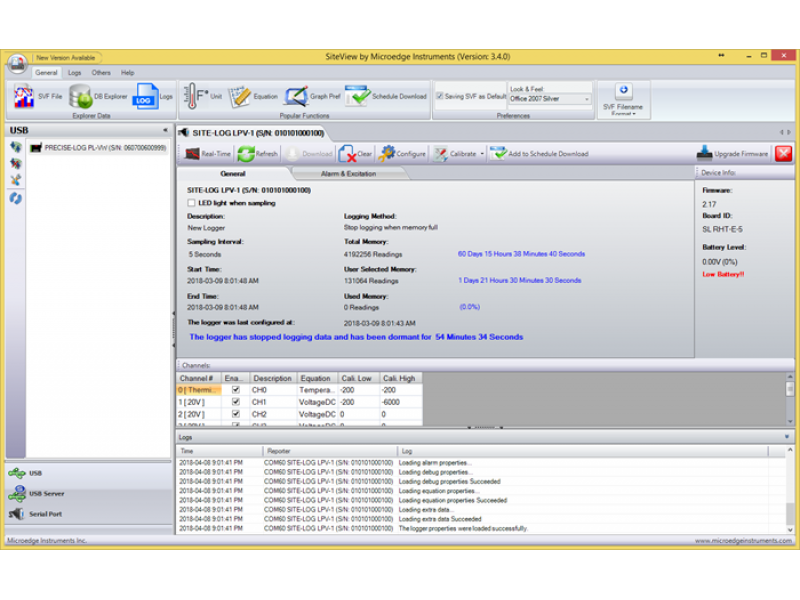
Task: Click the New Version Available notice
Action: point(66,58)
